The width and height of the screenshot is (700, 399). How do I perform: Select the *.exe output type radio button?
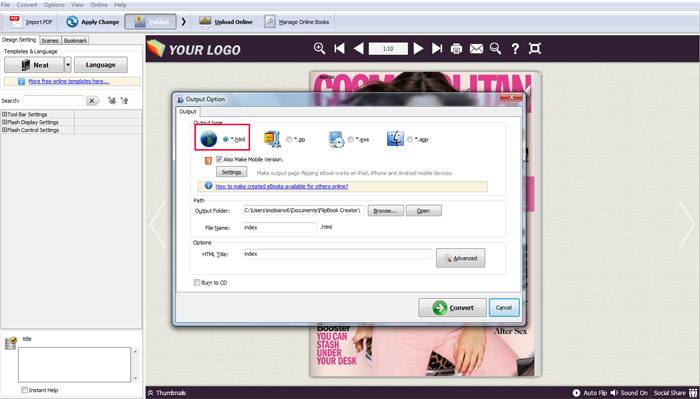tap(351, 139)
